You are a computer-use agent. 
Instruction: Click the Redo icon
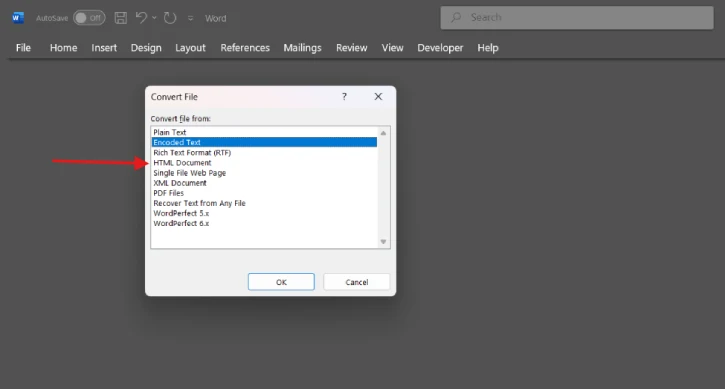pos(170,18)
